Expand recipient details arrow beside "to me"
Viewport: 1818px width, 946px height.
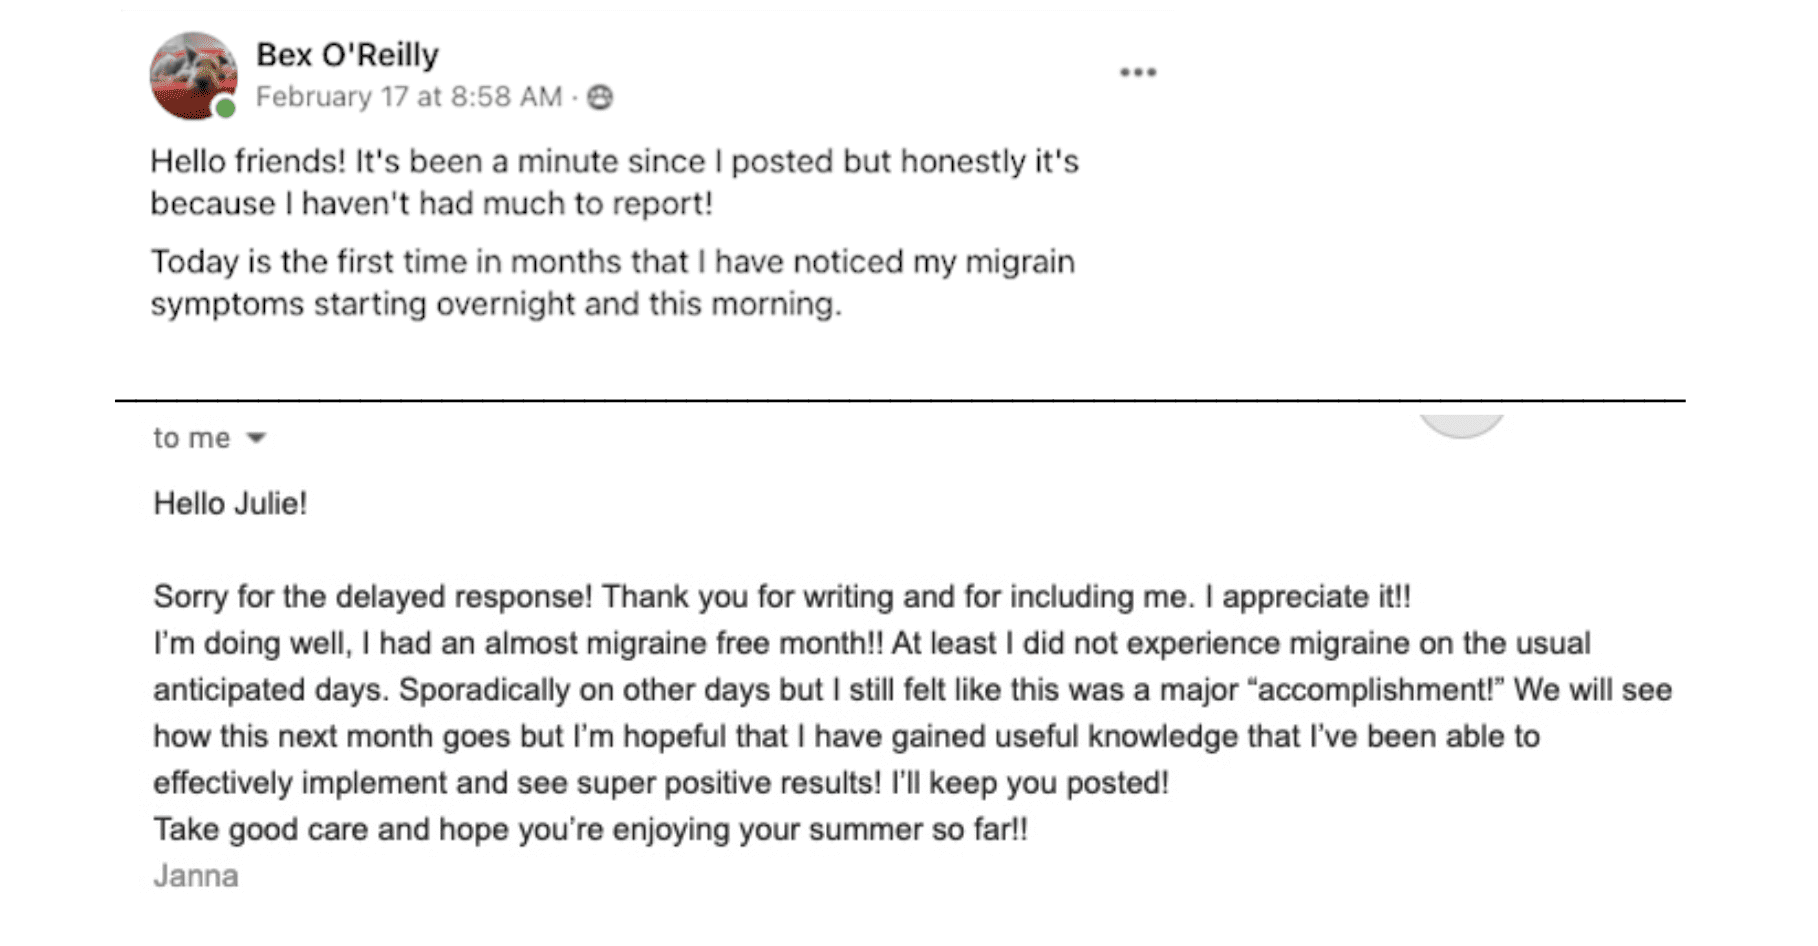[x=256, y=438]
